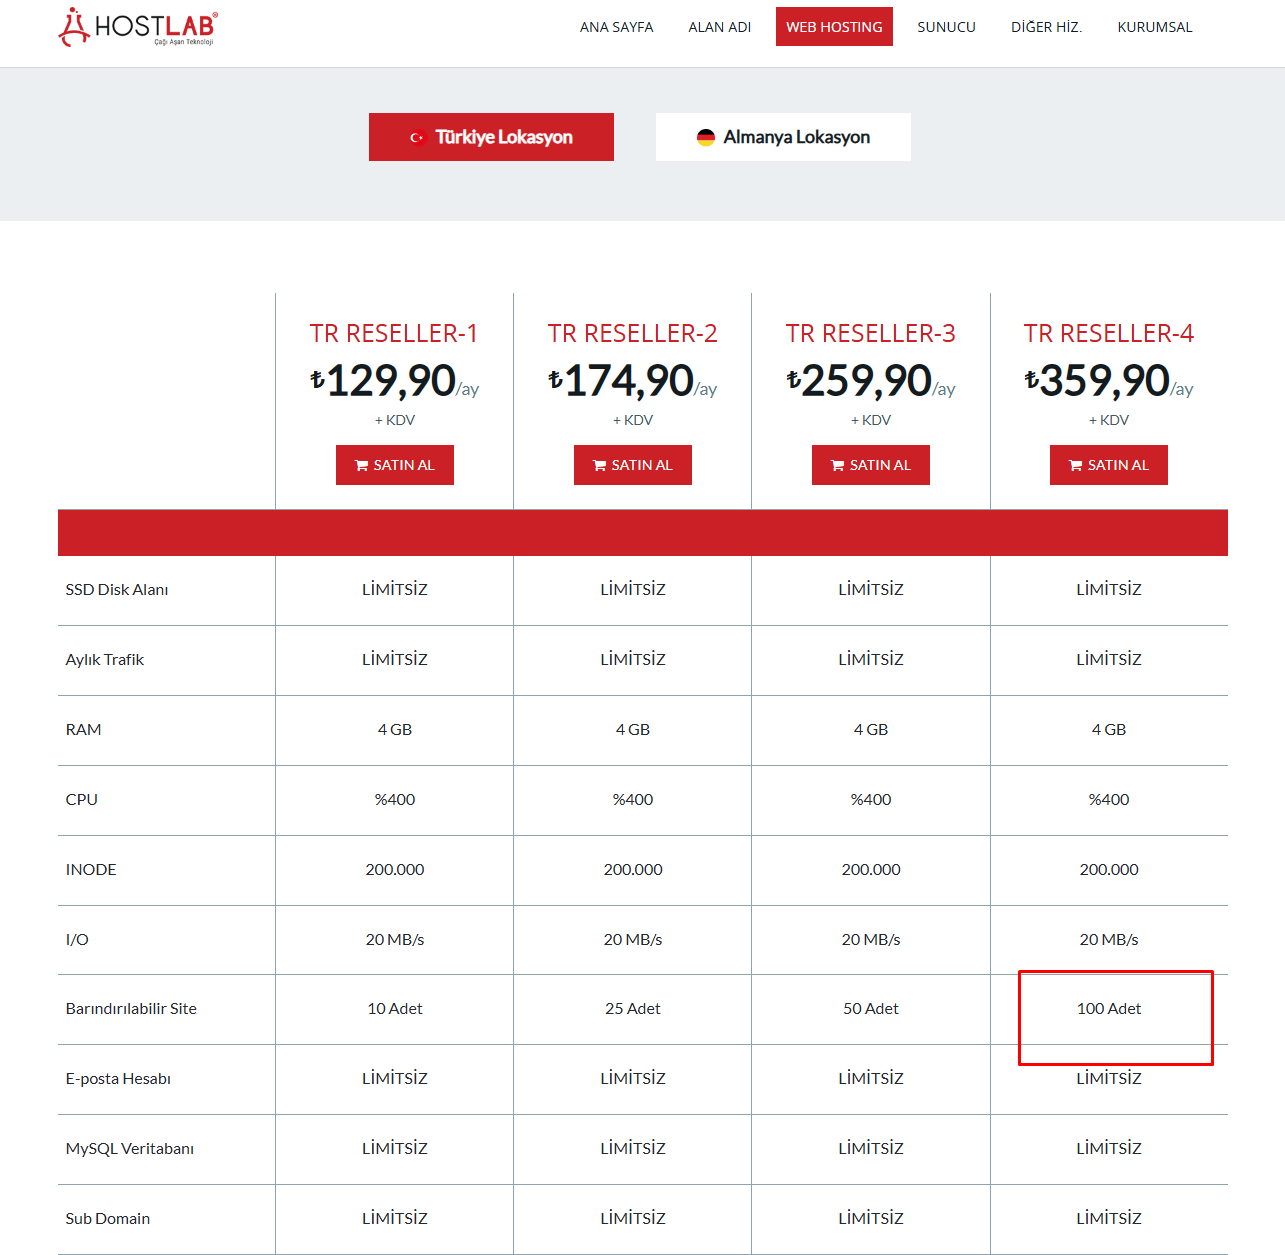Click the 359,90 price

pyautogui.click(x=1105, y=380)
